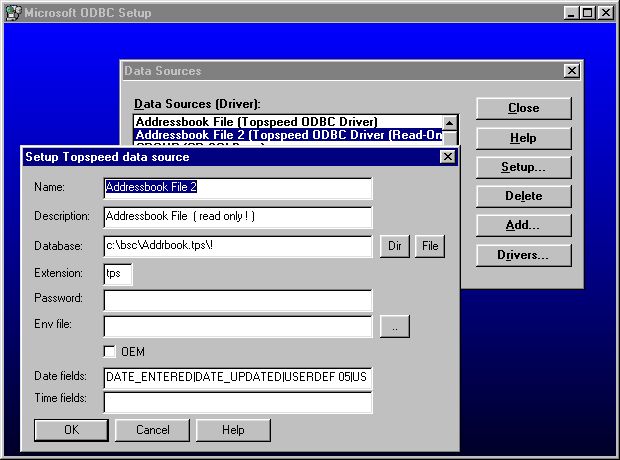The width and height of the screenshot is (620, 460).
Task: Browse database directory with Dir button
Action: pos(395,246)
